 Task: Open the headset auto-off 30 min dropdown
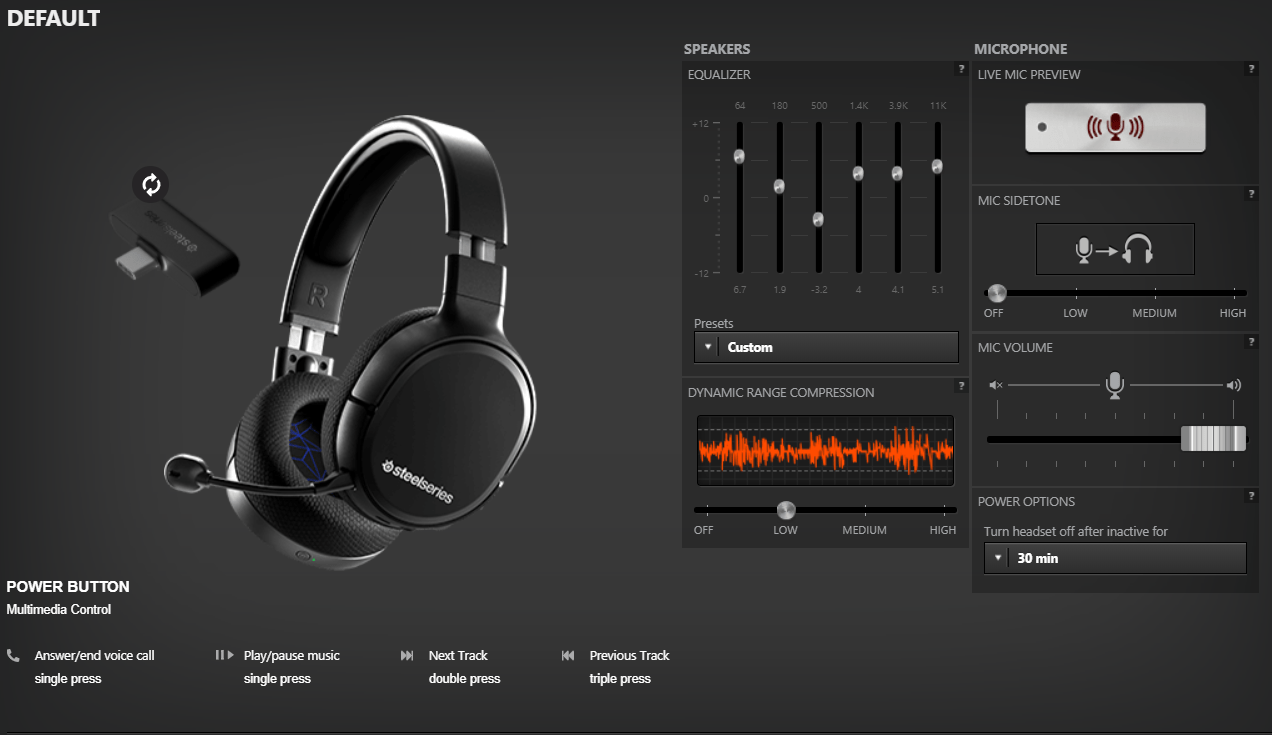point(1115,558)
